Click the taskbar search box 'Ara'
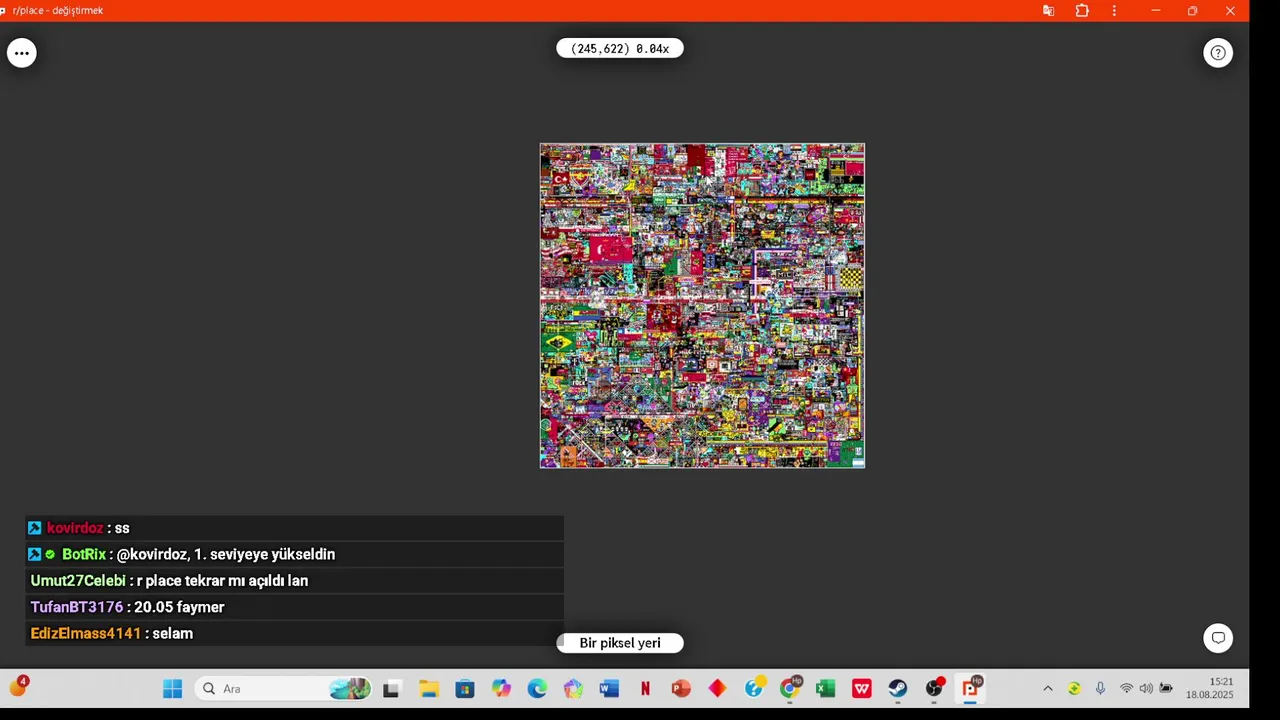 tap(284, 688)
